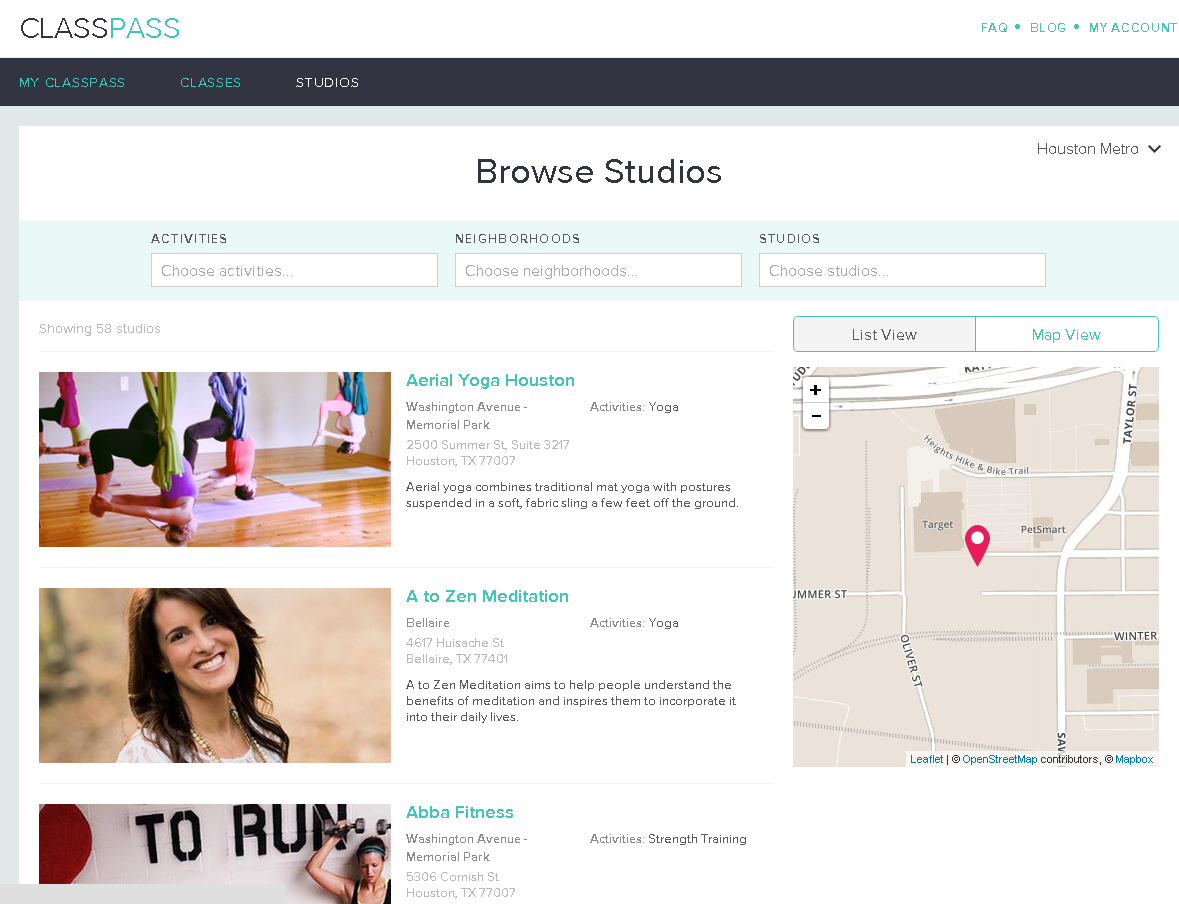Open the Houston Metro city dropdown
1179x904 pixels.
pos(1099,149)
